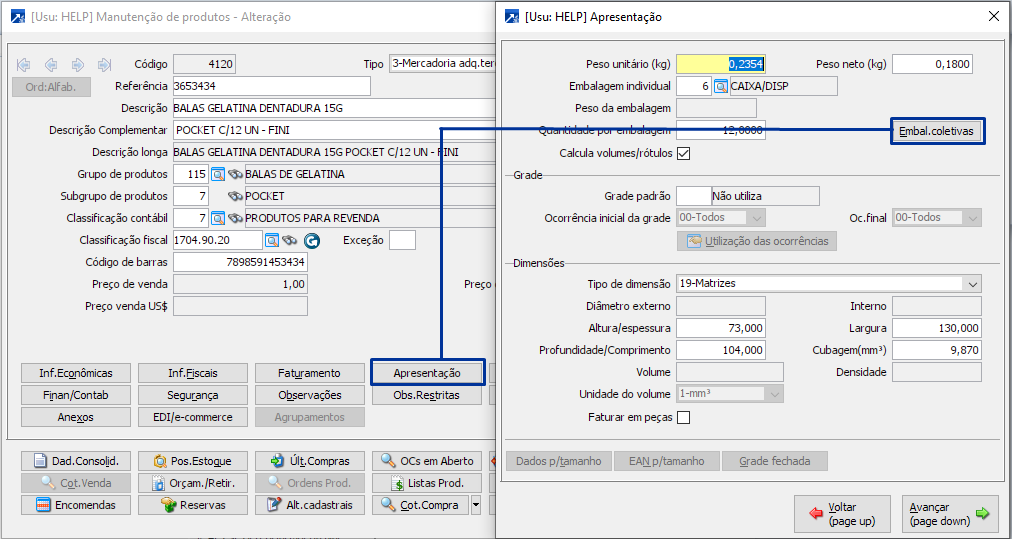1012x539 pixels.
Task: Open the Faturamento section
Action: click(310, 373)
